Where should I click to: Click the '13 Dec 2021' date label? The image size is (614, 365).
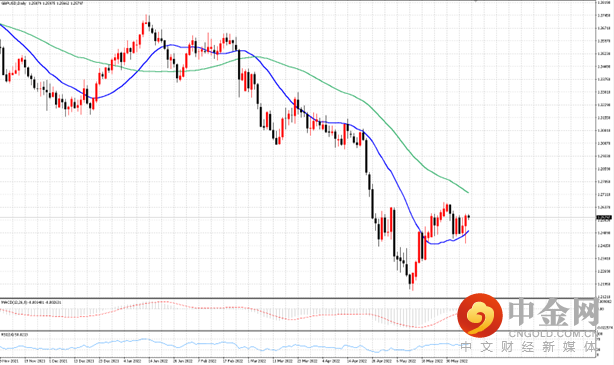click(x=83, y=361)
